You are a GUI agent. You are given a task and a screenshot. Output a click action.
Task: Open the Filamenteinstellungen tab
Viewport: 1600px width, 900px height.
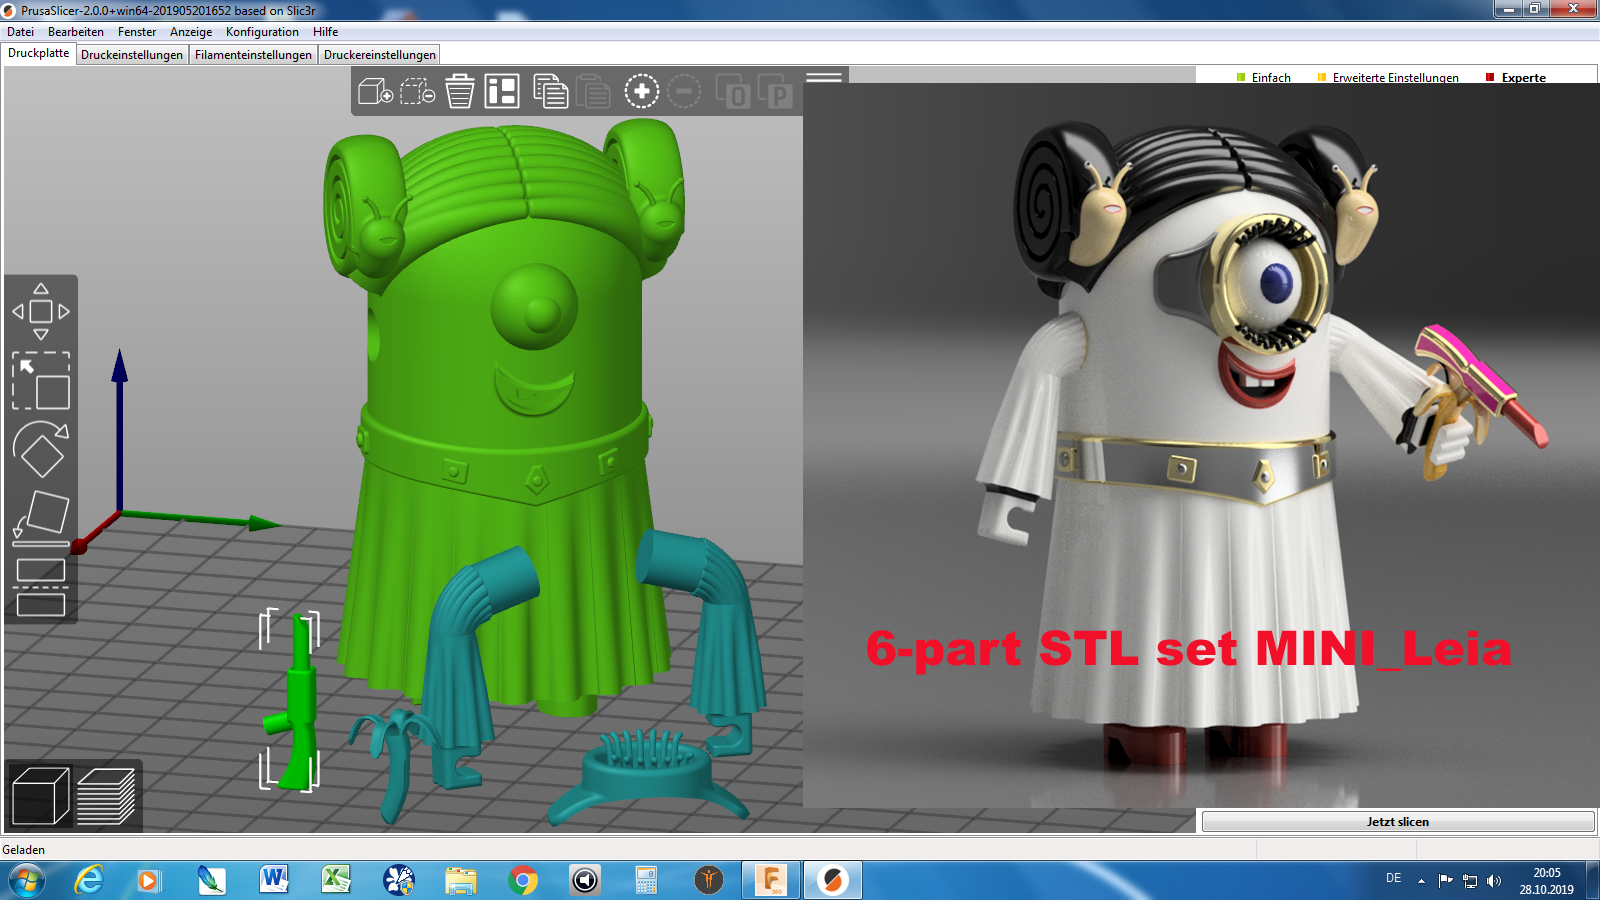[x=253, y=55]
